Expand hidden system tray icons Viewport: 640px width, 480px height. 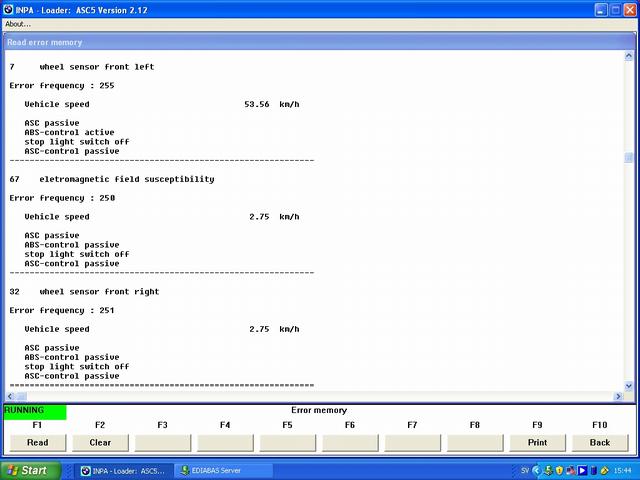(x=538, y=470)
